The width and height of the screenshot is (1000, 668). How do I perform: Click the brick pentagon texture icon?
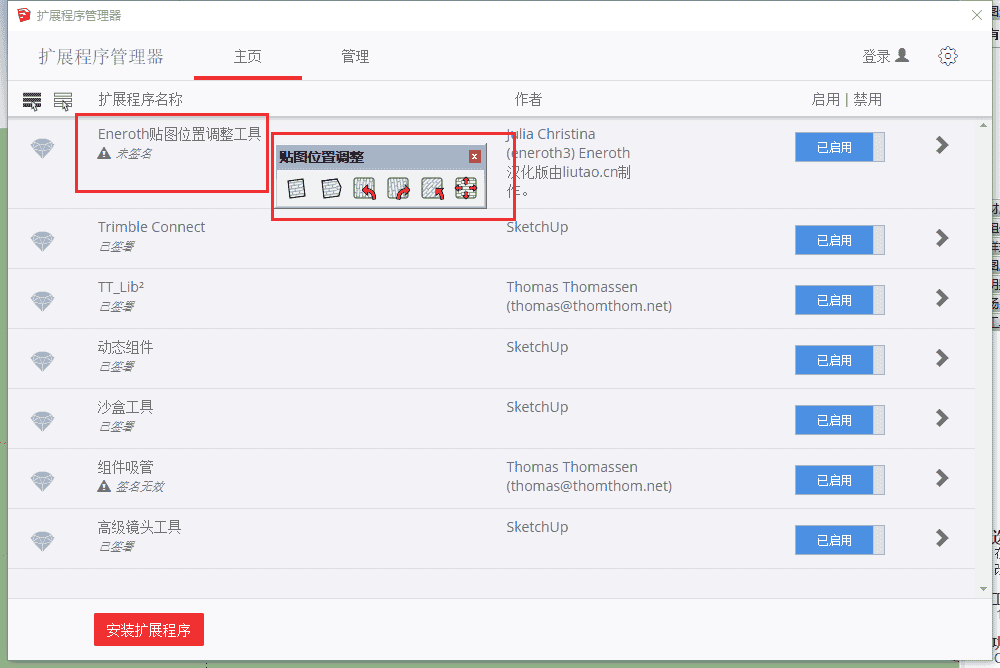point(331,188)
